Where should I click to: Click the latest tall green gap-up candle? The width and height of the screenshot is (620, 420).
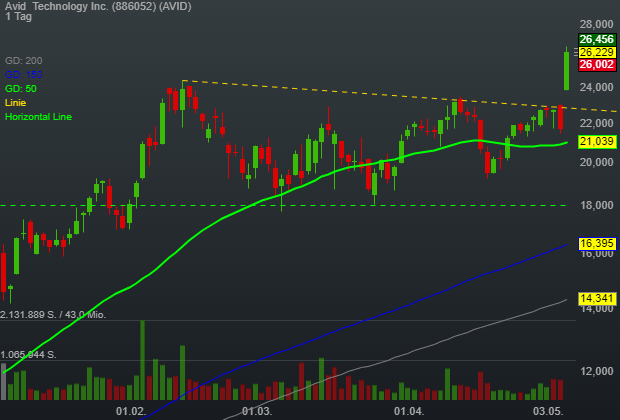[566, 70]
